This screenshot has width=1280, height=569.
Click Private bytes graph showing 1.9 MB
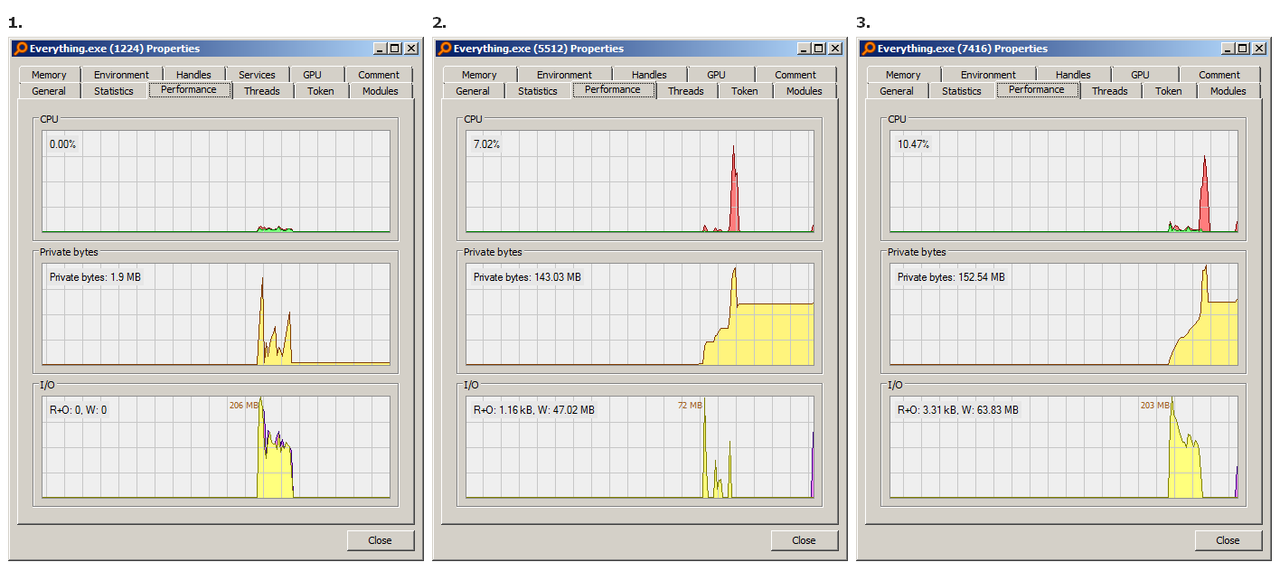(x=216, y=315)
